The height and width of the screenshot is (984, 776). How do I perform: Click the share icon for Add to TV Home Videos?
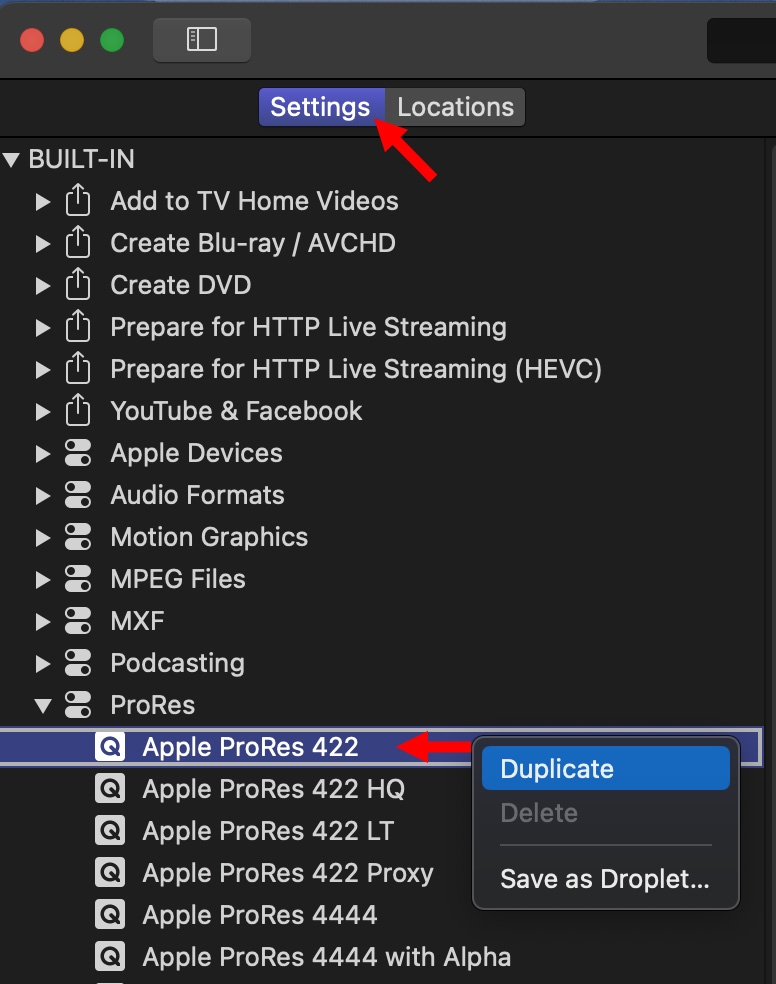click(x=78, y=202)
